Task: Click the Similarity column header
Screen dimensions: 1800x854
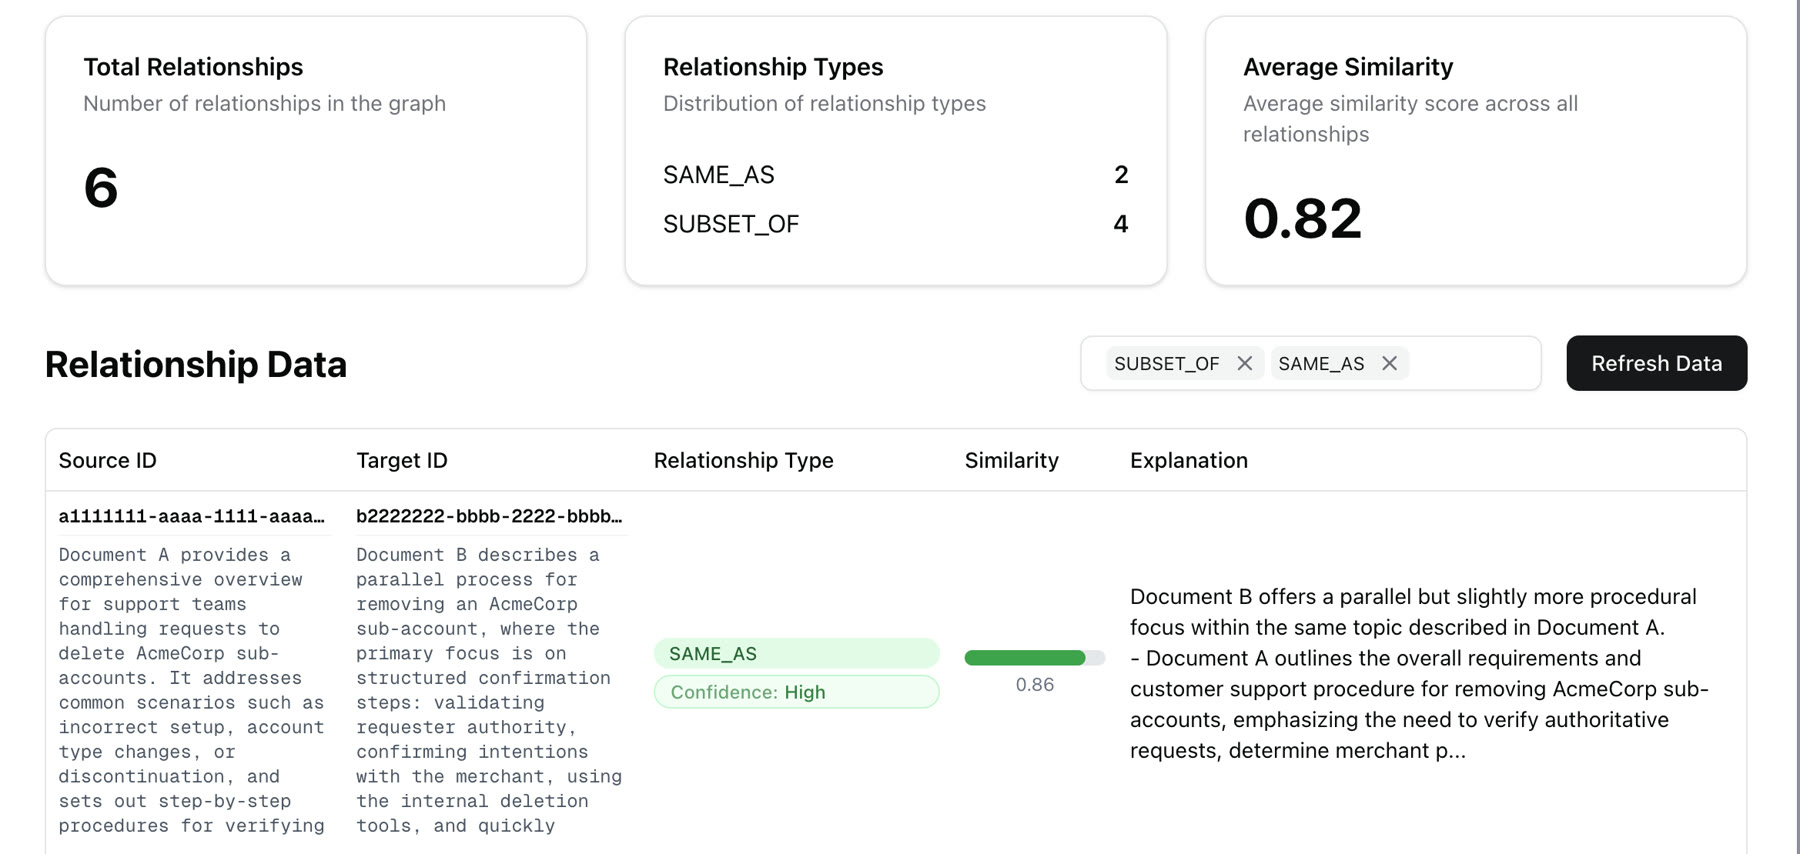Action: point(1011,460)
